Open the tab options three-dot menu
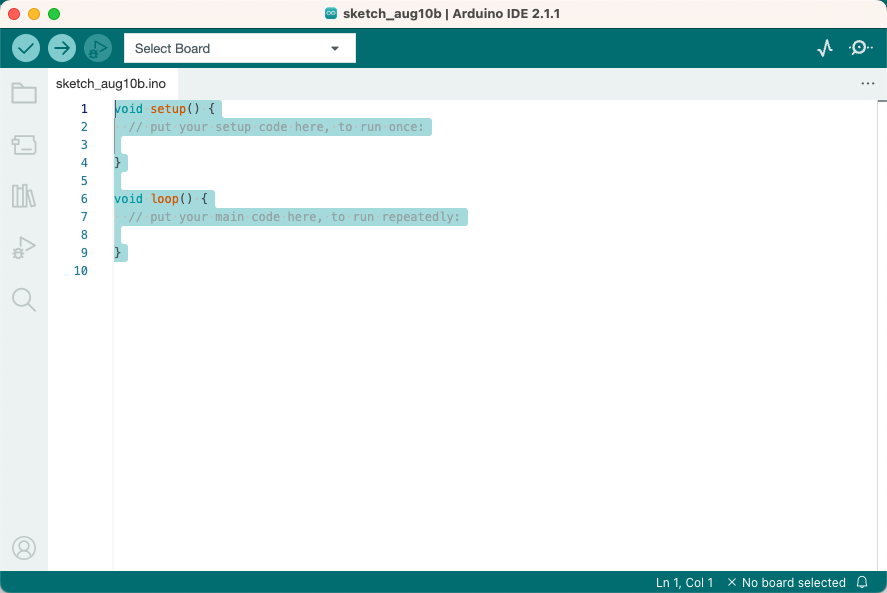Image resolution: width=887 pixels, height=593 pixels. point(867,84)
